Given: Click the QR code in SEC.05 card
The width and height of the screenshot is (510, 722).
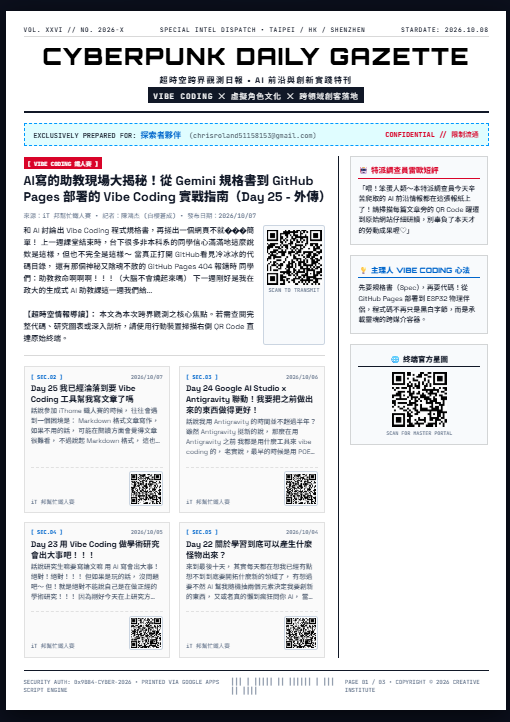Looking at the screenshot, I should click(301, 633).
